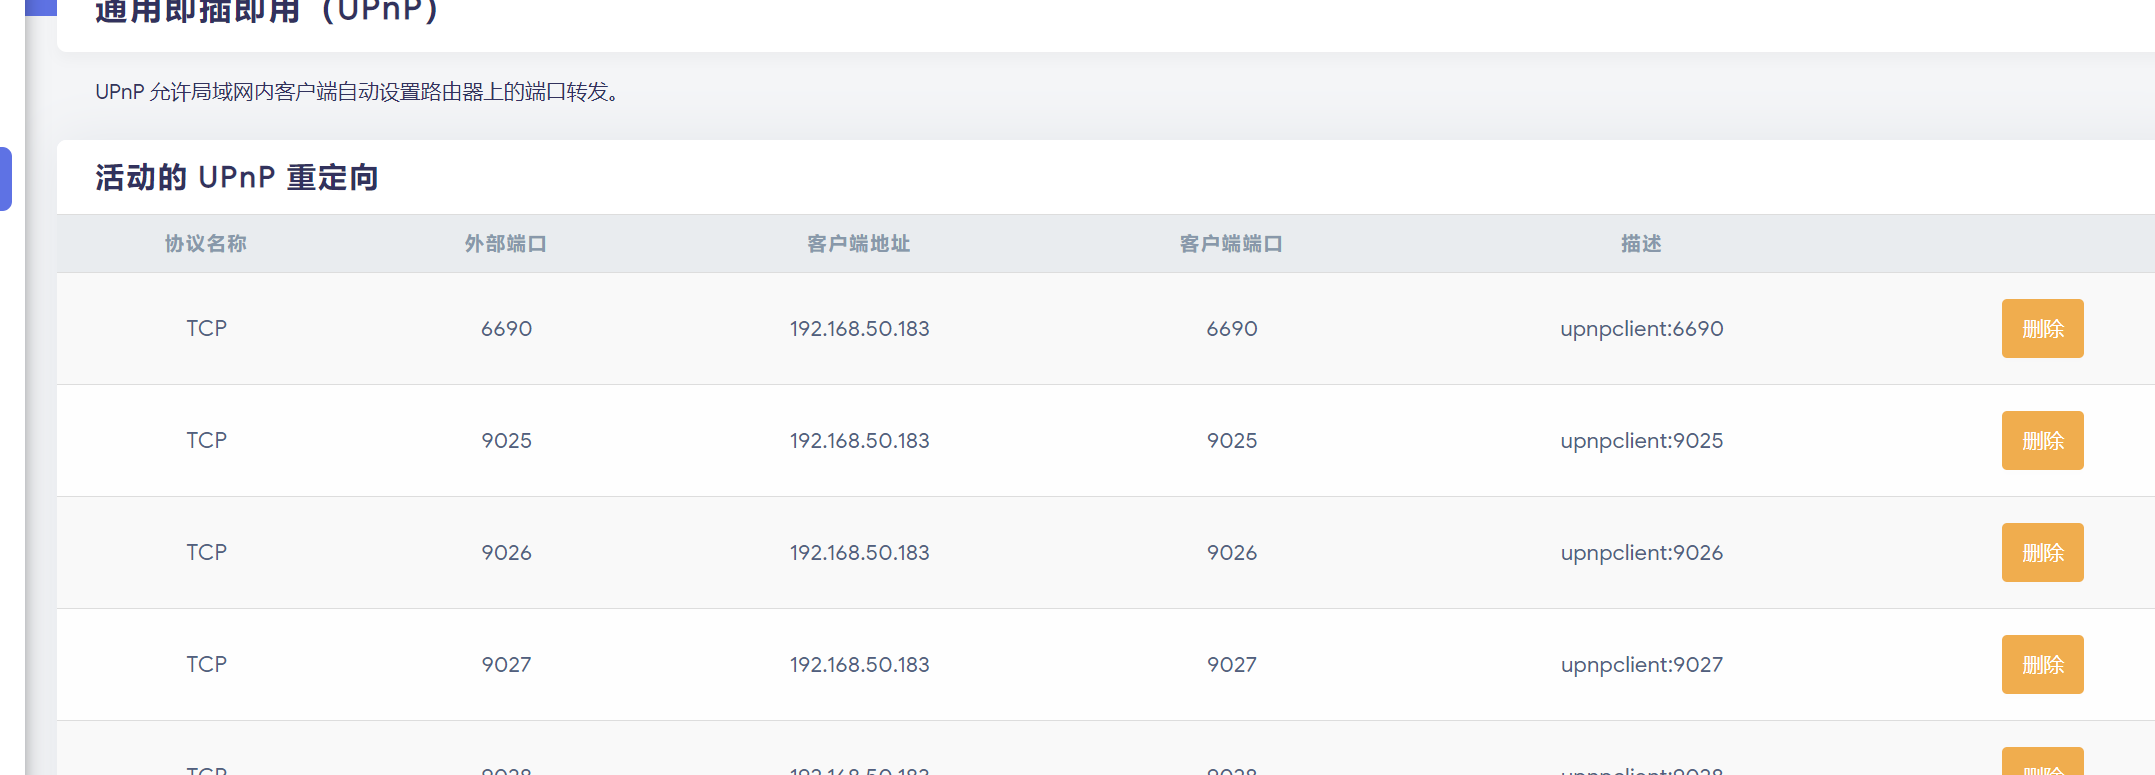Click the 描述 column header
Image resolution: width=2155 pixels, height=775 pixels.
tap(1641, 244)
